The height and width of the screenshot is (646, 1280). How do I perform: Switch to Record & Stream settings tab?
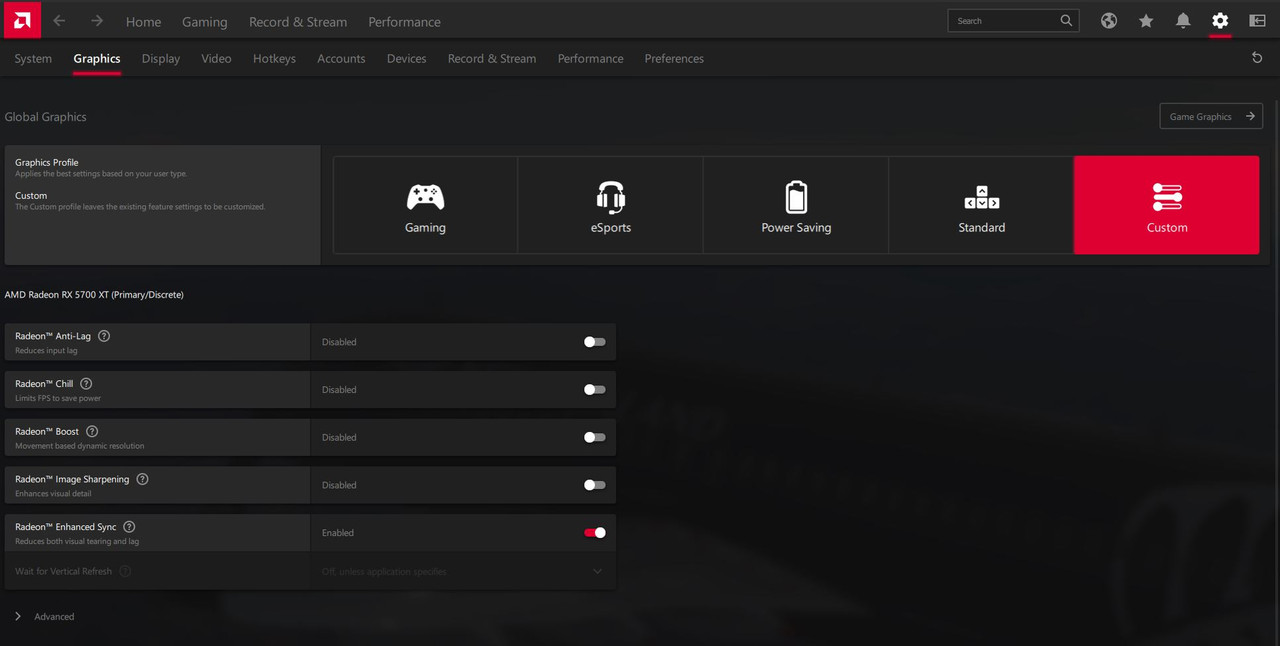pos(492,58)
